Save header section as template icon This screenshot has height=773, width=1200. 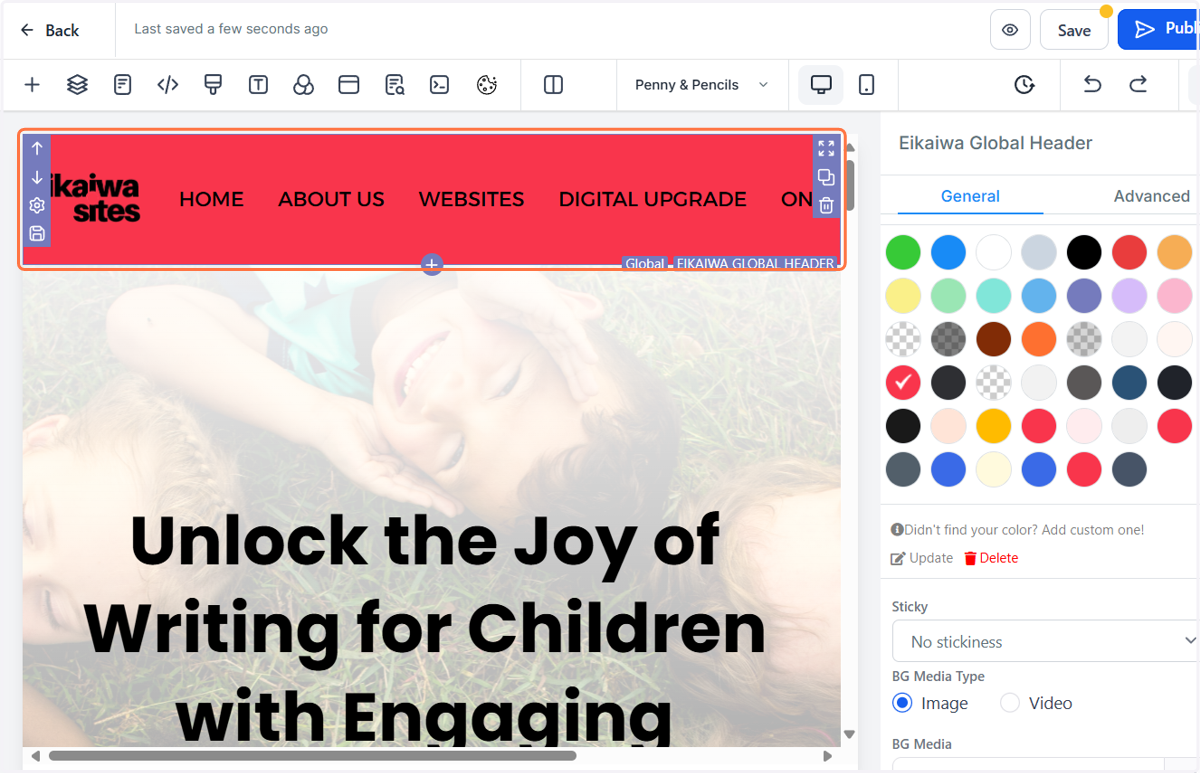[x=37, y=233]
